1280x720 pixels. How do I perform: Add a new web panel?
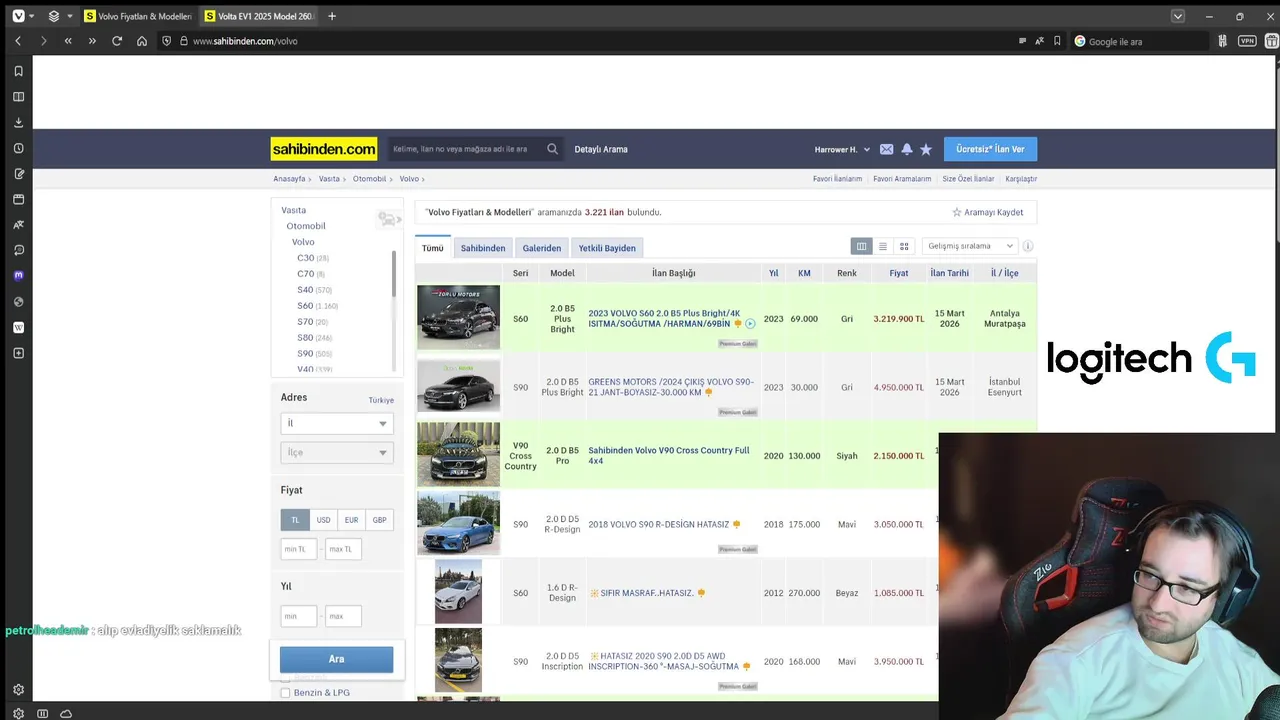18,353
